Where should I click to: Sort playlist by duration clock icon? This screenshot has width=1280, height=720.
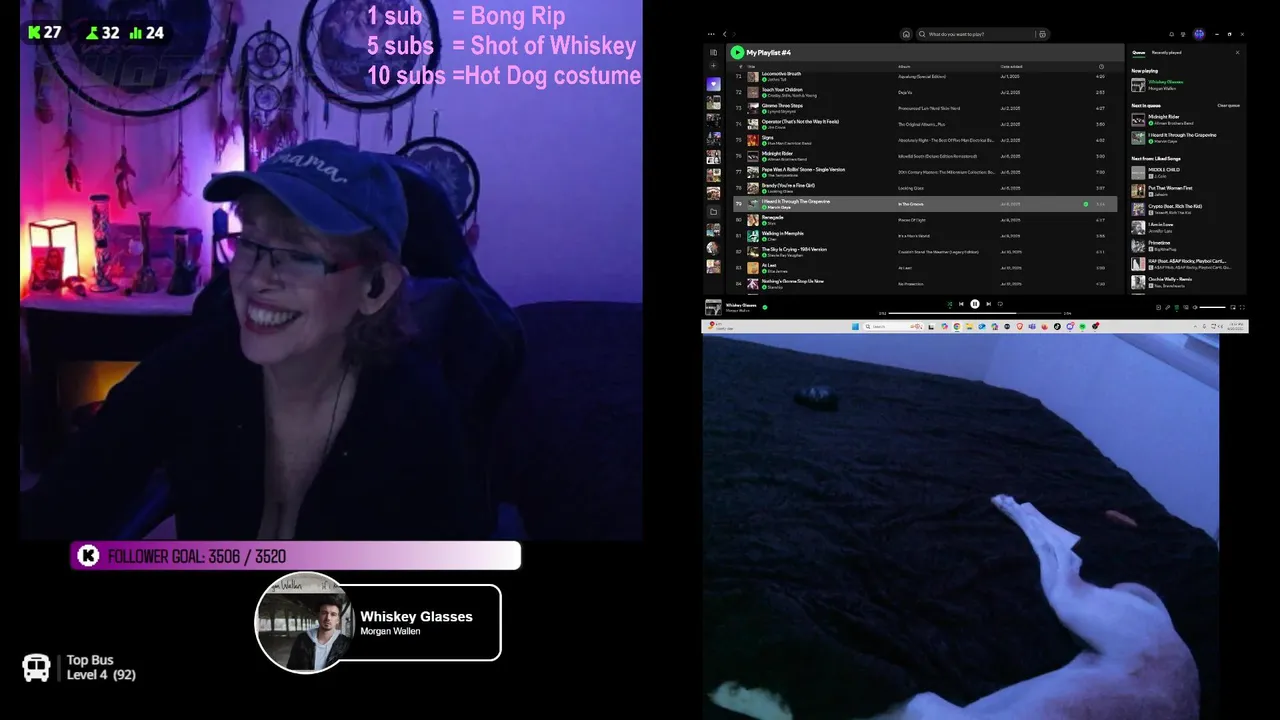(1101, 67)
